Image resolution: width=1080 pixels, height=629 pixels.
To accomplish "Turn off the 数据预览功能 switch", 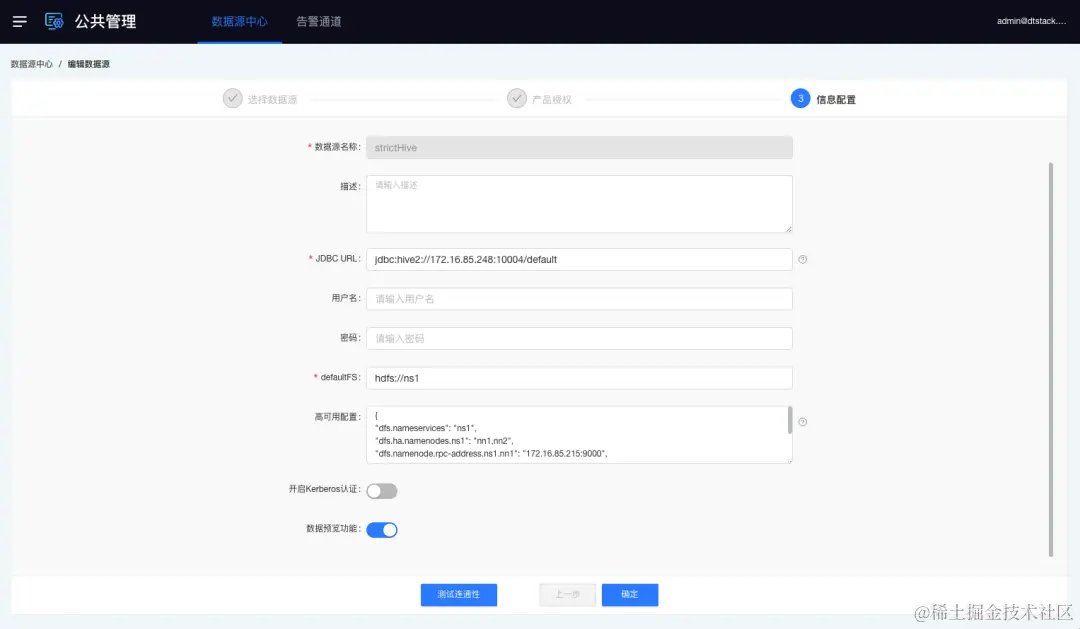I will [382, 530].
